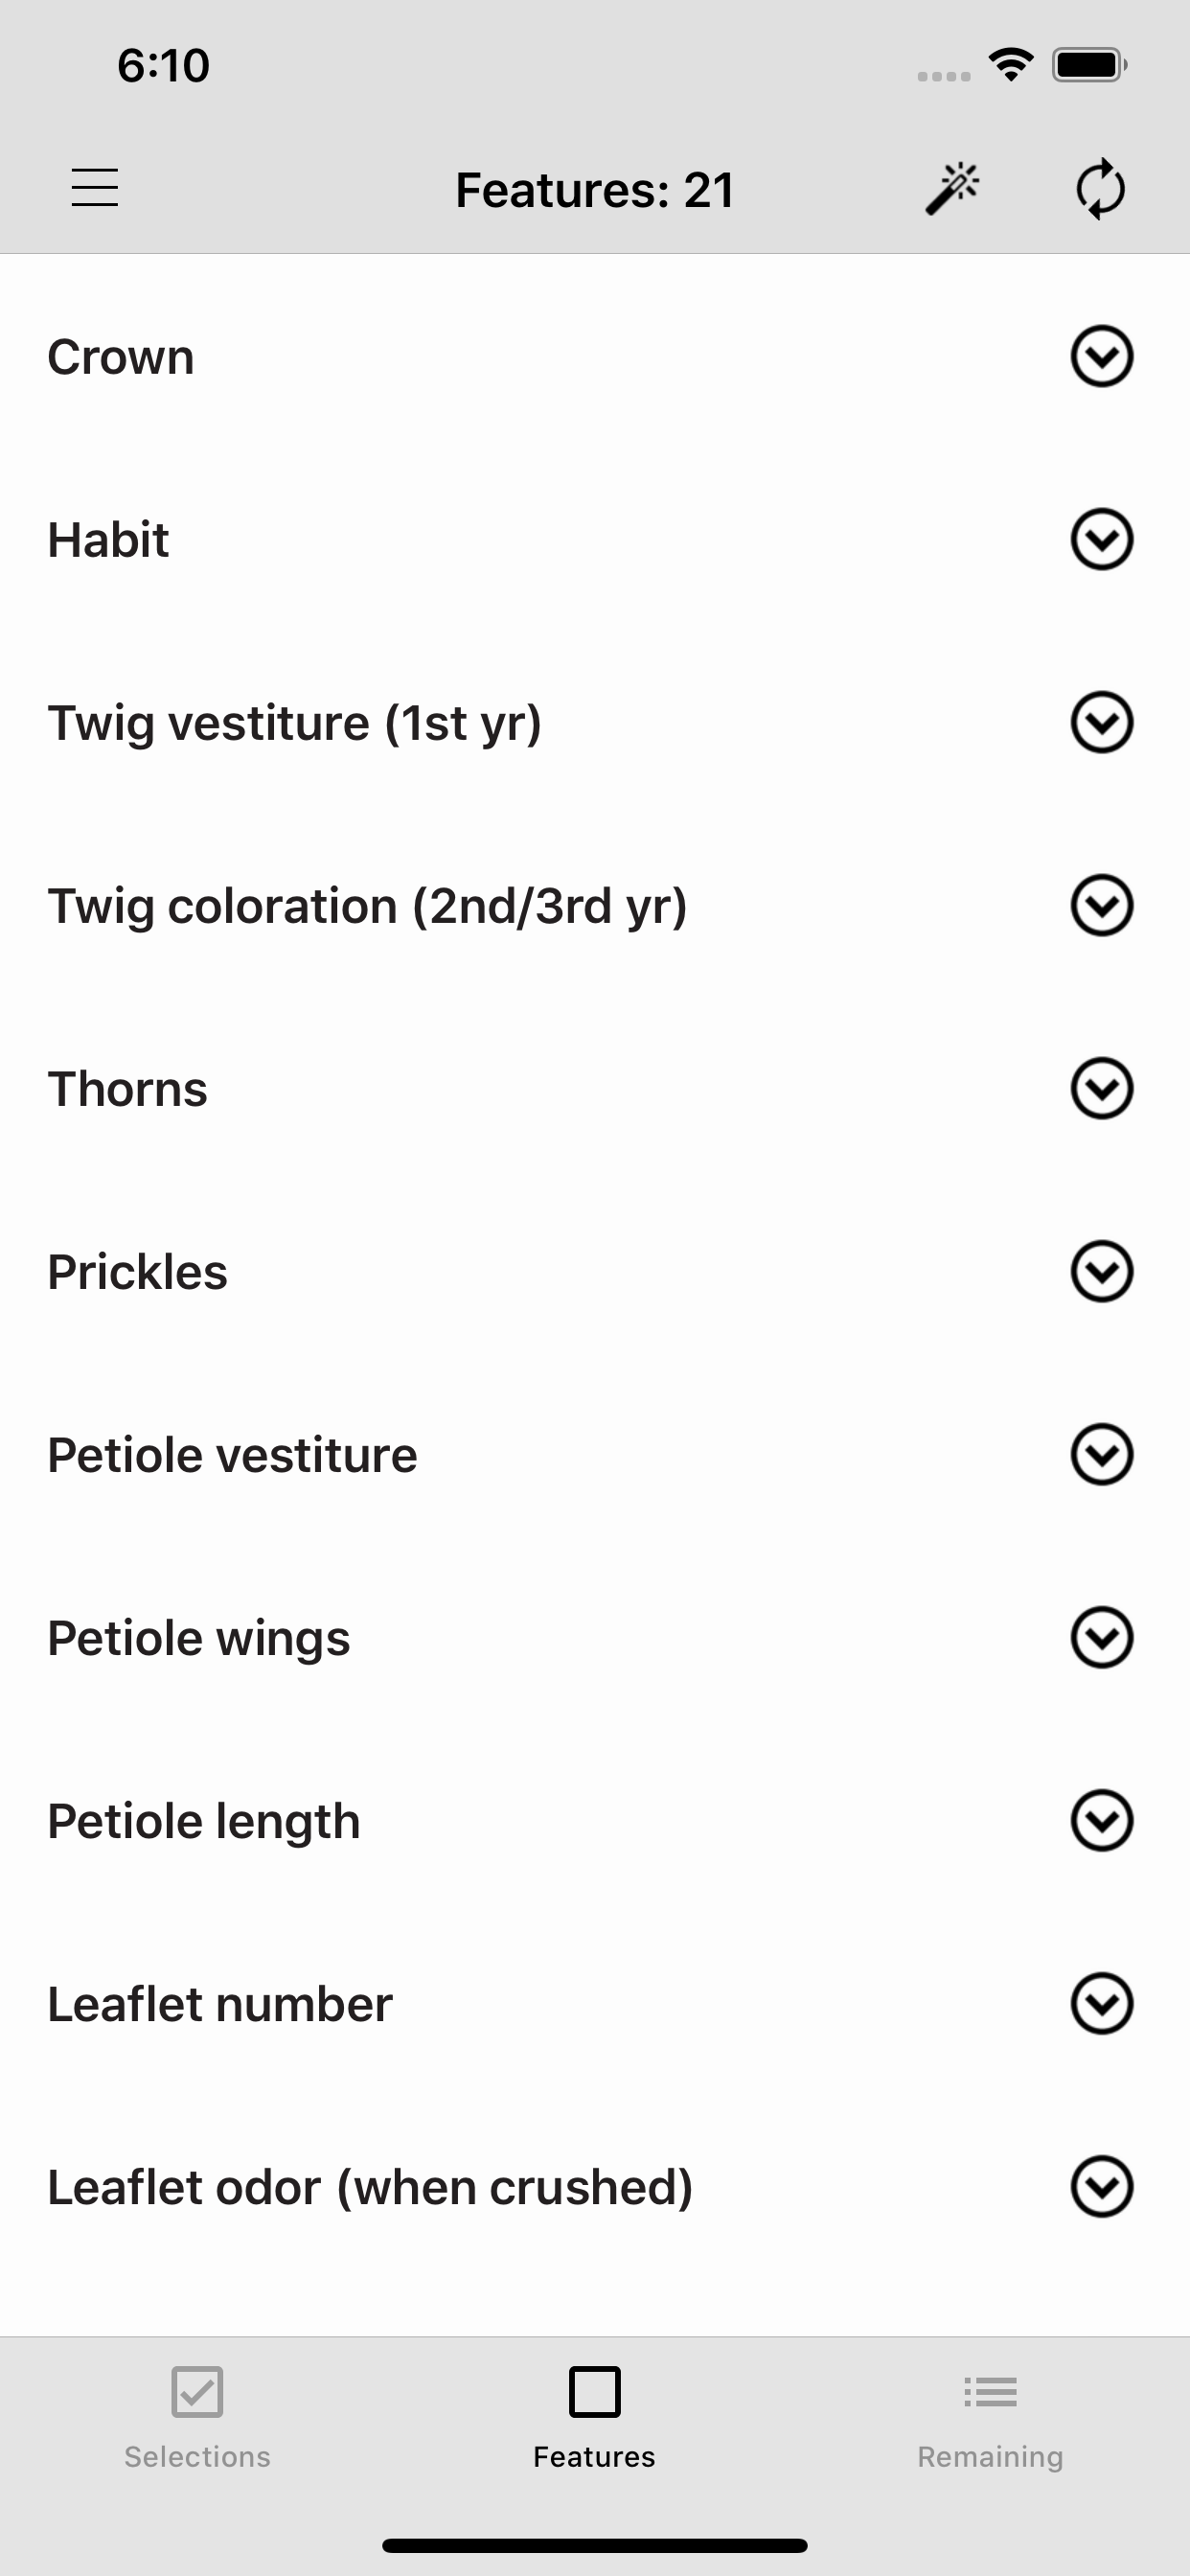
Task: Expand Leaflet odor (when crushed) chevron
Action: tap(1101, 2187)
